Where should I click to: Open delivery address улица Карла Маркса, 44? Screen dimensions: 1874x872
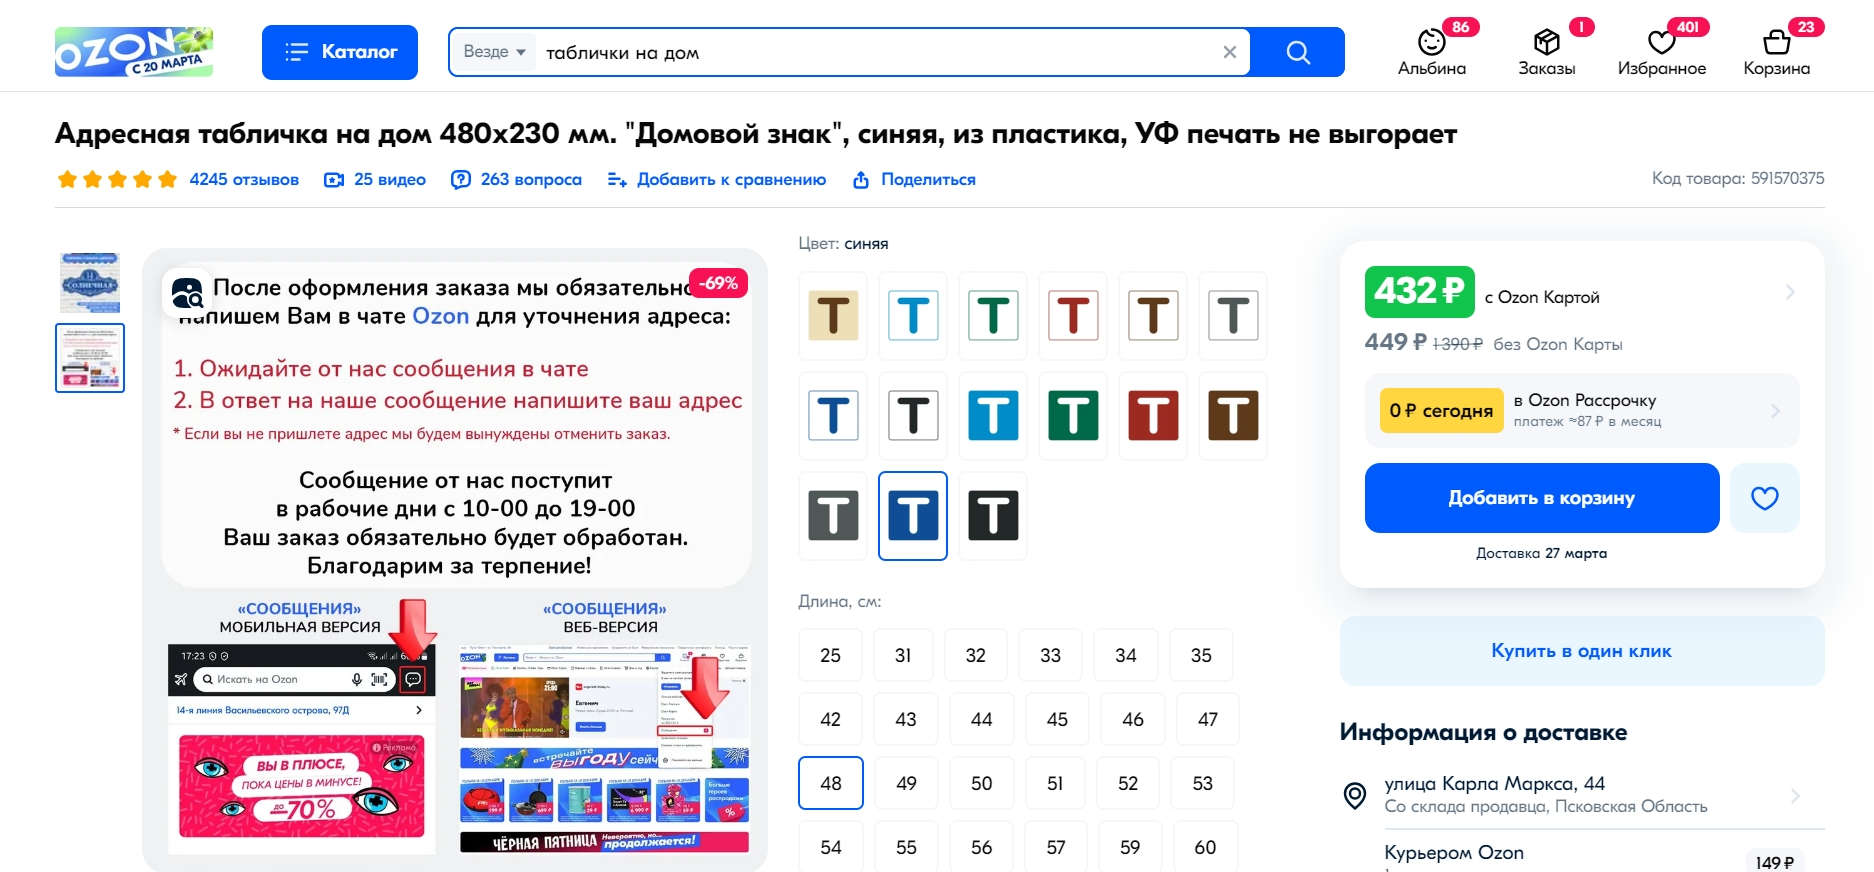click(1582, 795)
